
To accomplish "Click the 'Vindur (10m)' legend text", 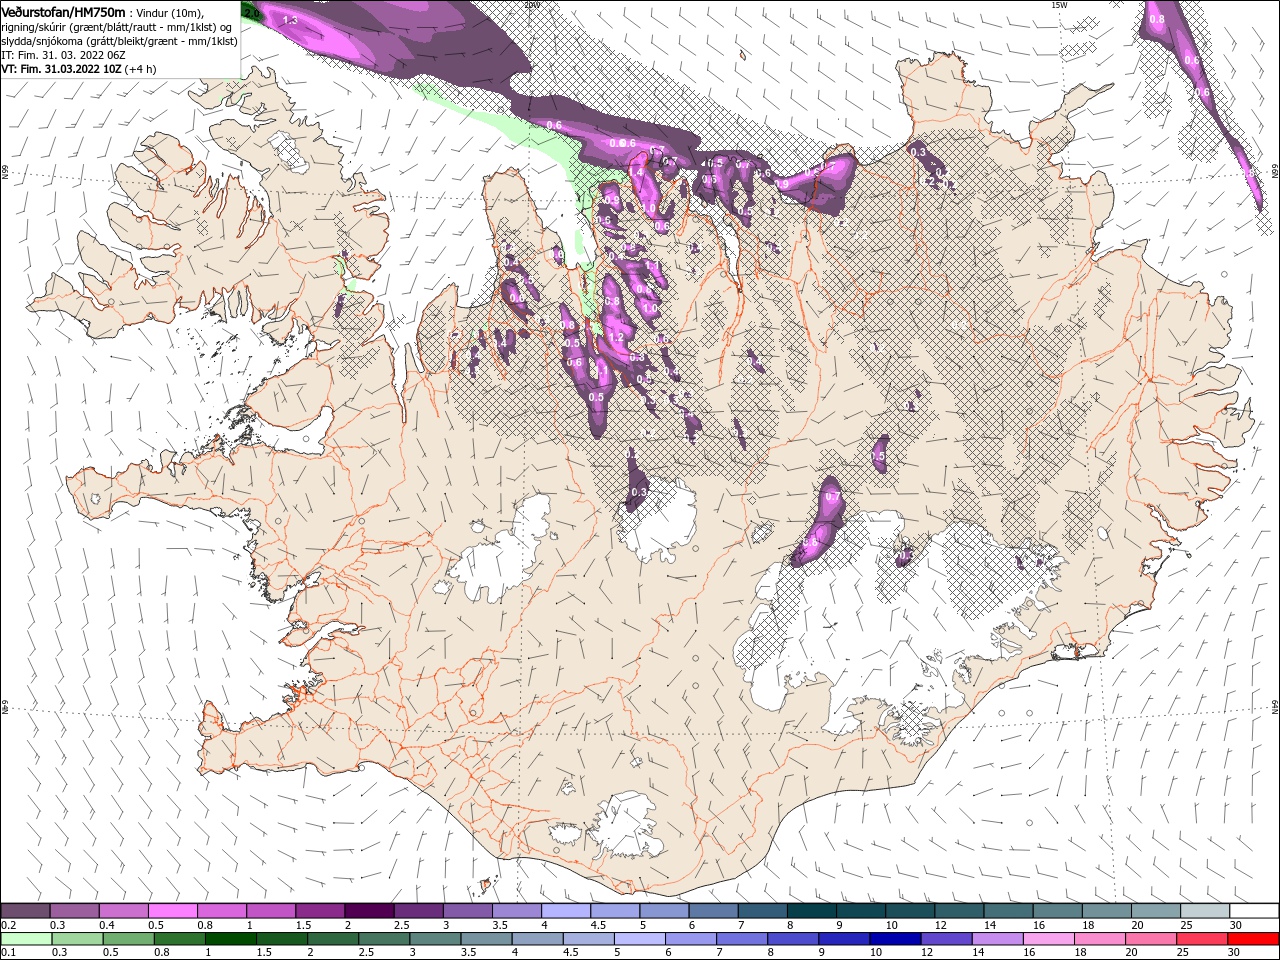I will (x=171, y=12).
